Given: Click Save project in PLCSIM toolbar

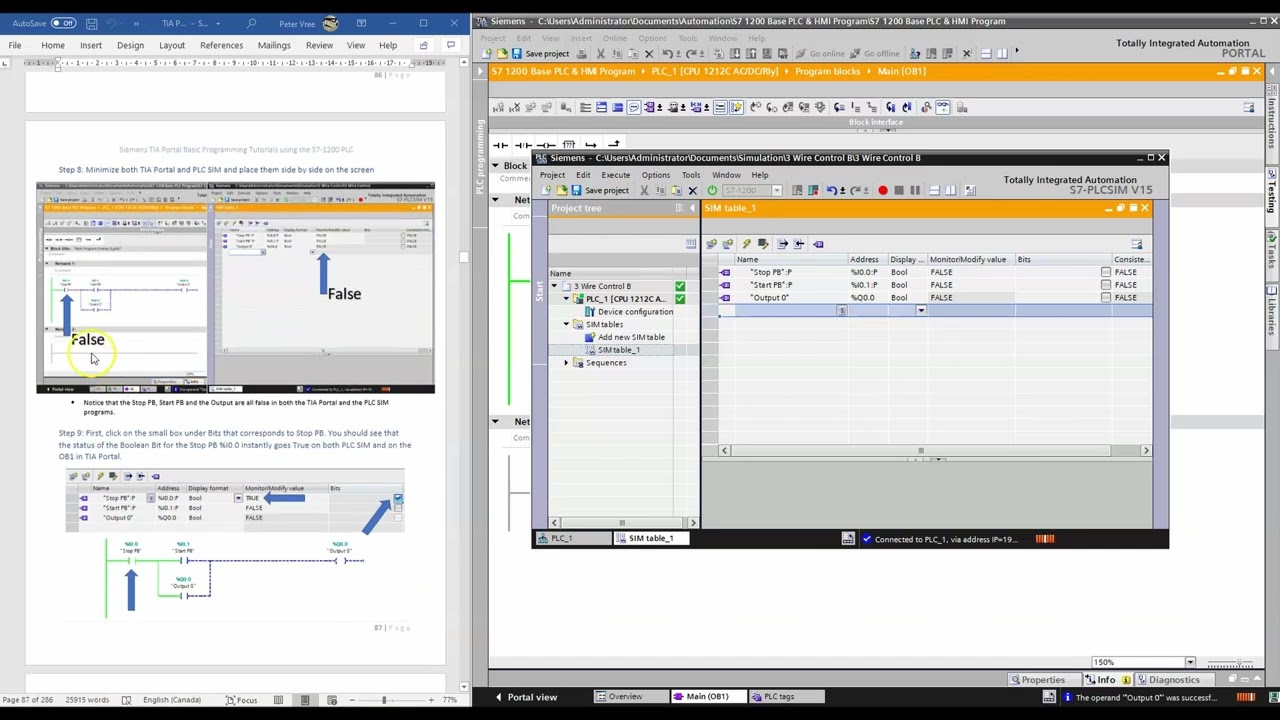Looking at the screenshot, I should (x=600, y=190).
